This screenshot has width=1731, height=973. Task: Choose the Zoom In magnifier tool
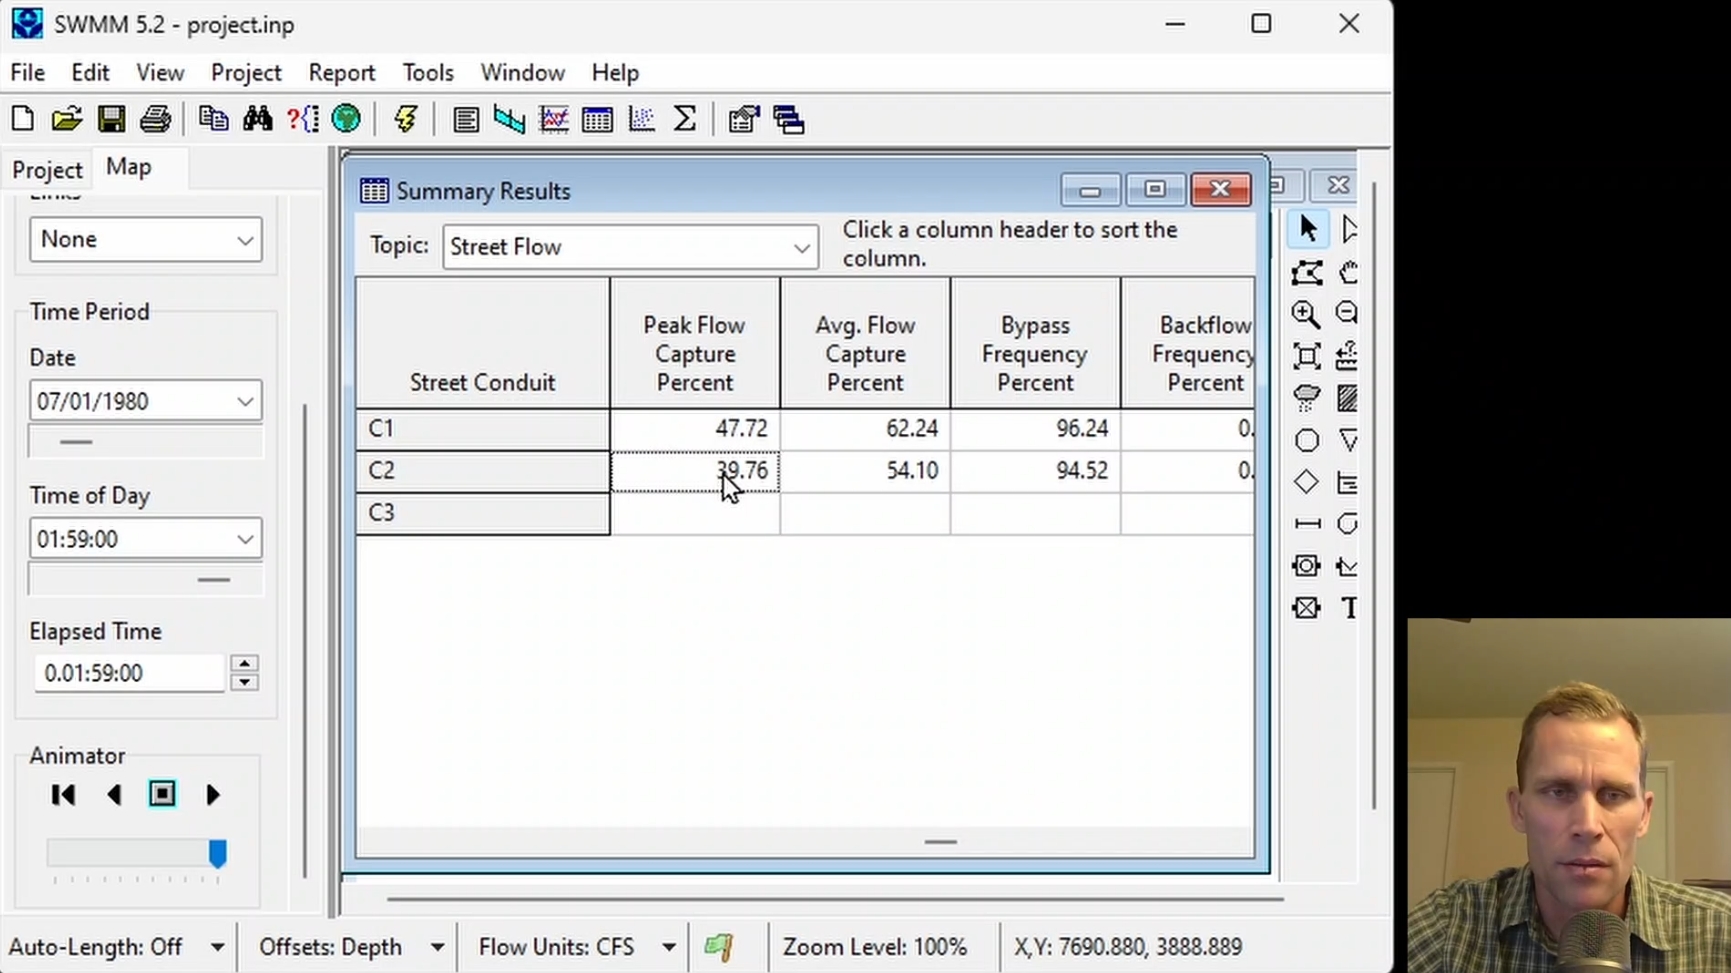[1306, 314]
